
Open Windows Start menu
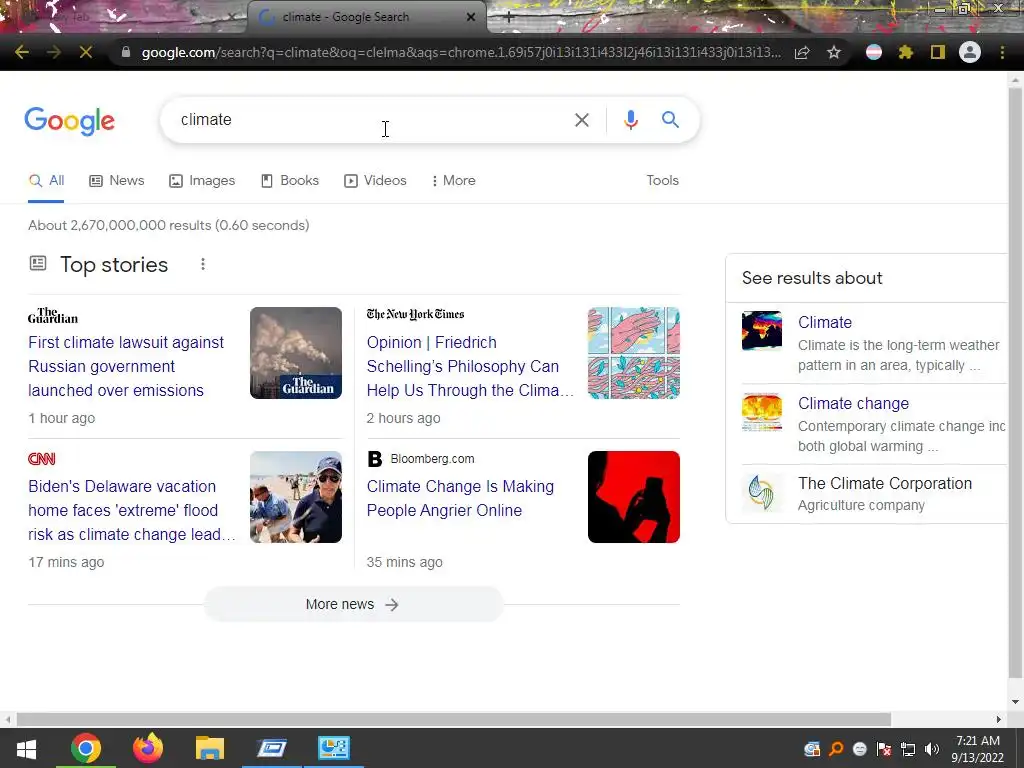click(x=26, y=748)
